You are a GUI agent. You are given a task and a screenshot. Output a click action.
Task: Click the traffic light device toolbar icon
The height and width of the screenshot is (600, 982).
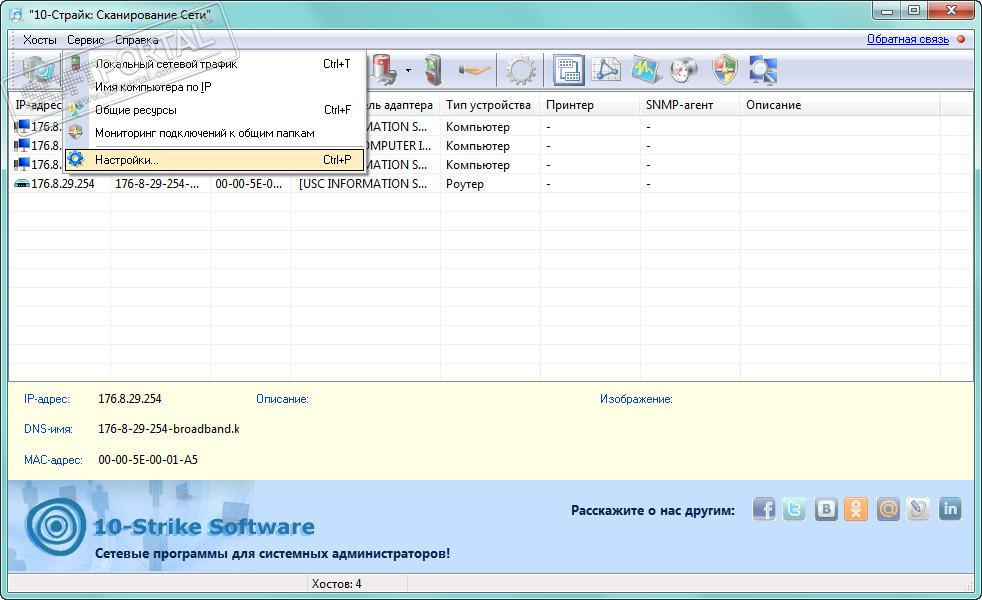(x=433, y=70)
